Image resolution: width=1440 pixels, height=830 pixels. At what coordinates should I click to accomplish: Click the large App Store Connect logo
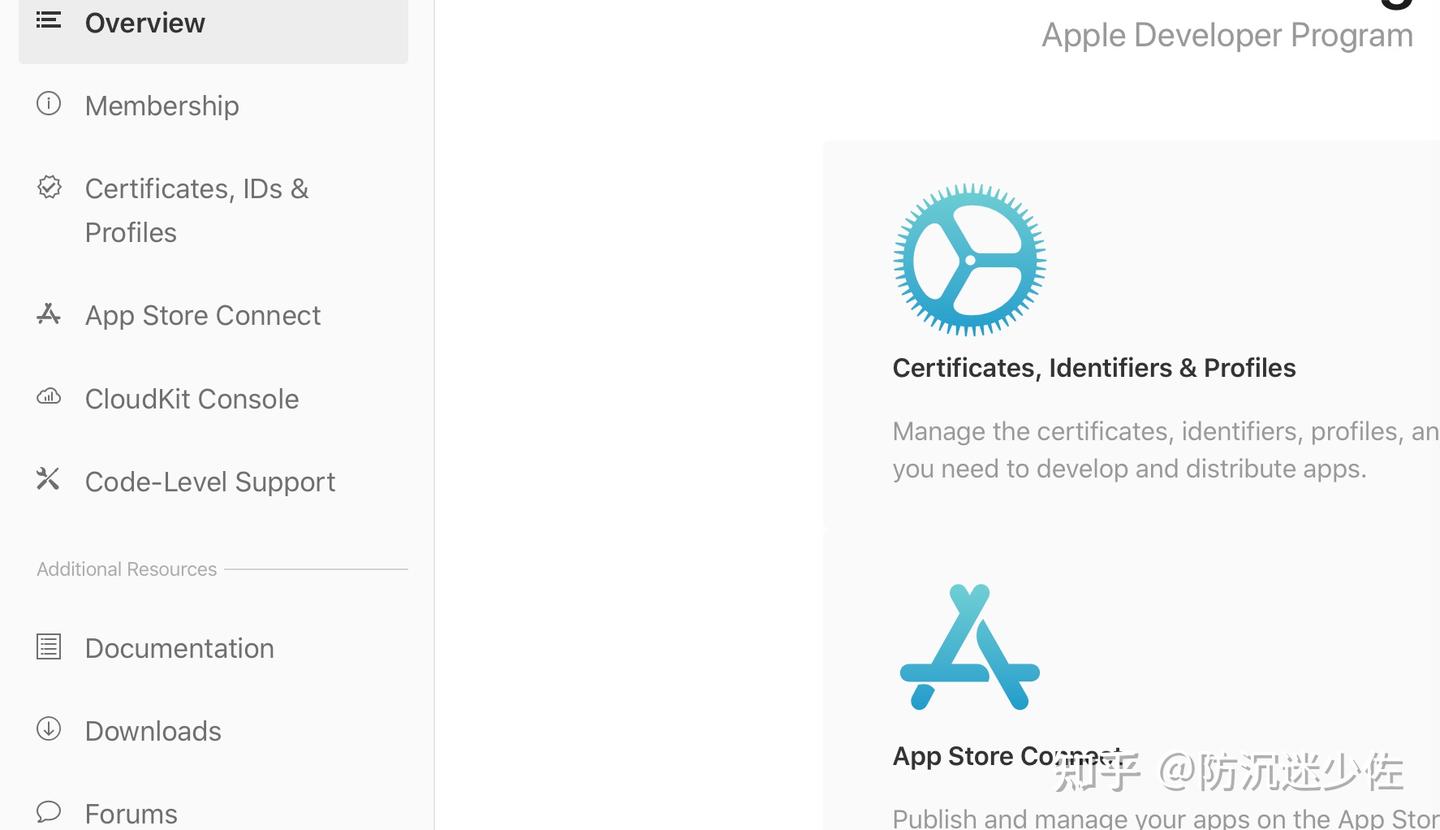969,647
